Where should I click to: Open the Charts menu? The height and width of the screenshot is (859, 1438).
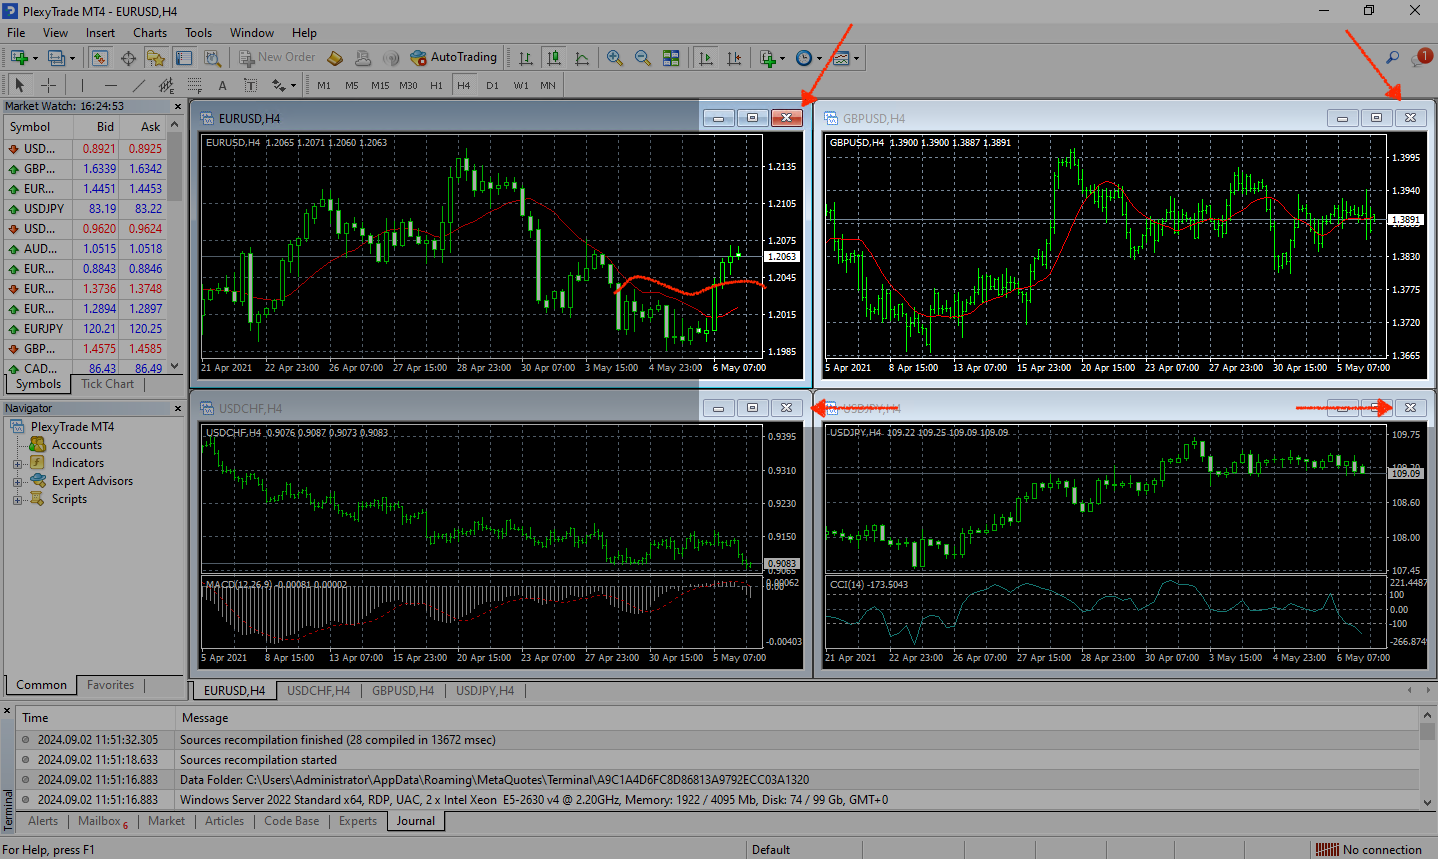click(x=149, y=32)
